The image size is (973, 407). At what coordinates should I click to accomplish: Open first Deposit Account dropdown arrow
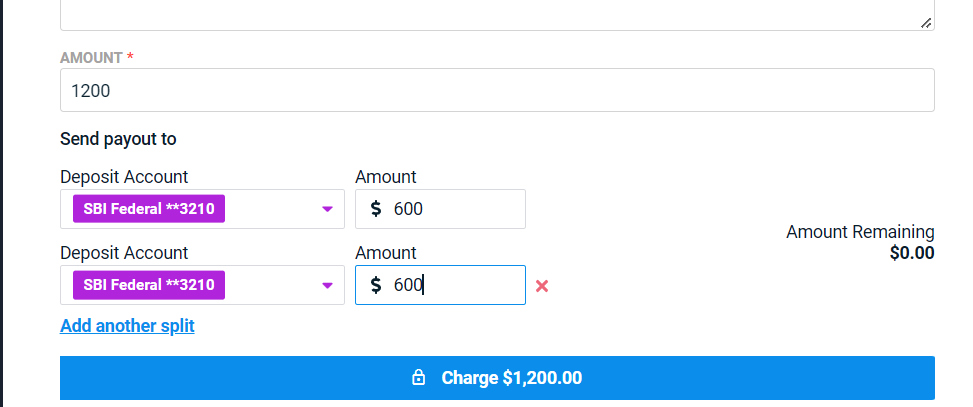(x=328, y=210)
